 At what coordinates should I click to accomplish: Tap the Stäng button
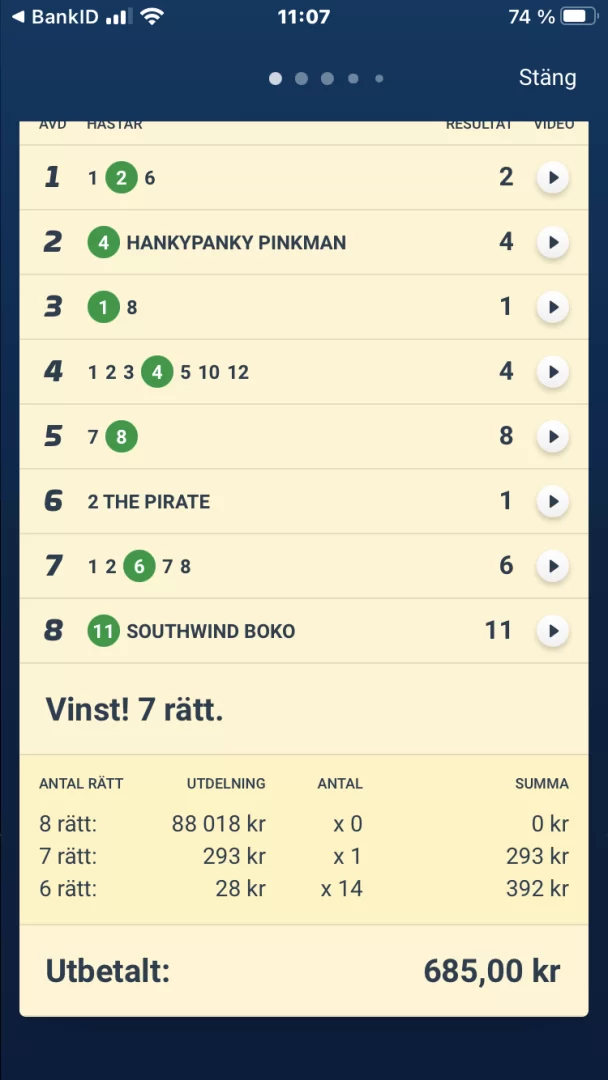point(547,78)
